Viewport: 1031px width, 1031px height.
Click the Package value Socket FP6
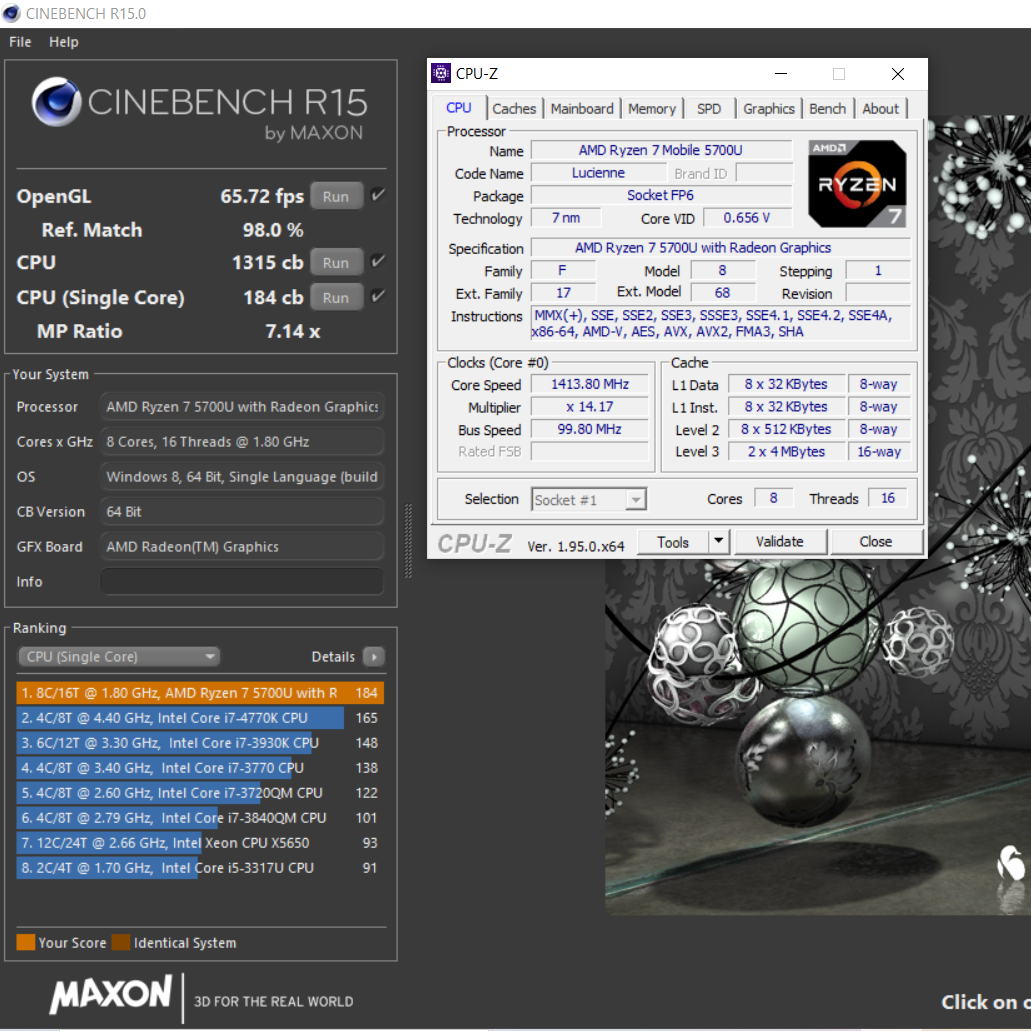click(x=660, y=195)
